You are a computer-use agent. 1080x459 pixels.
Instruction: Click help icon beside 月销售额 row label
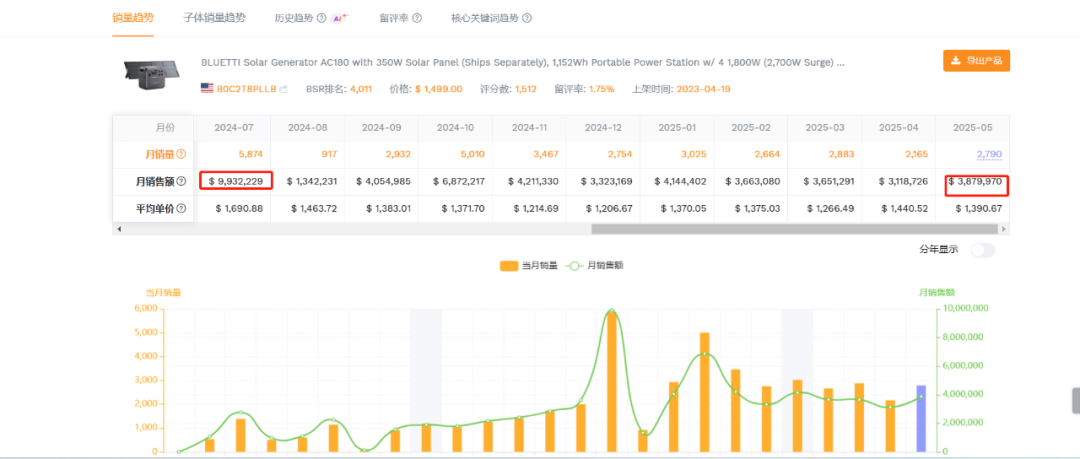[181, 181]
